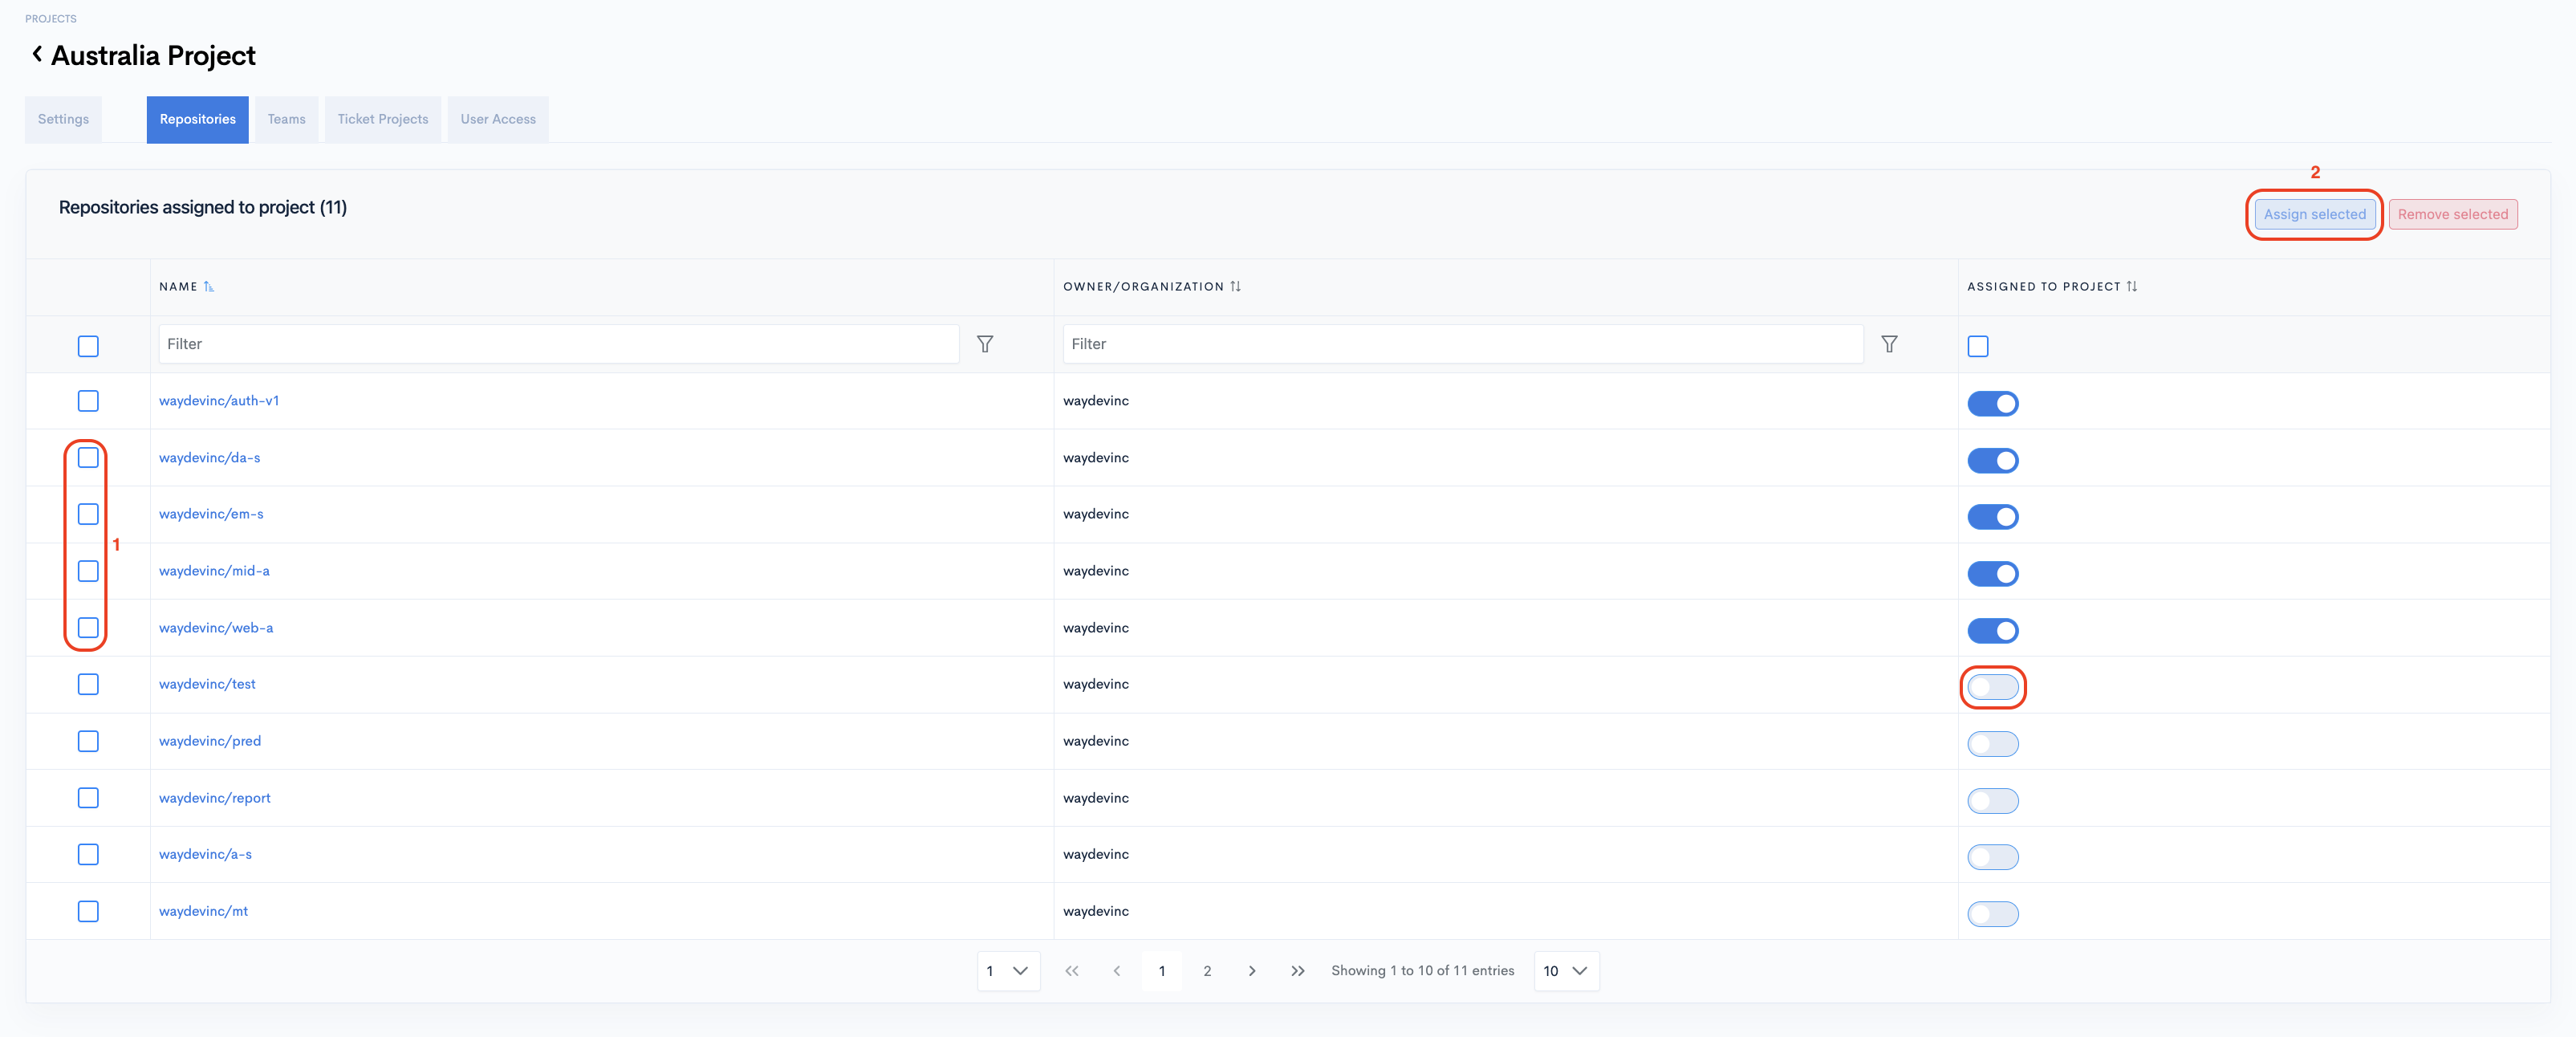This screenshot has height=1037, width=2576.
Task: Select checkbox for waydevinc/a-s
Action: click(88, 854)
